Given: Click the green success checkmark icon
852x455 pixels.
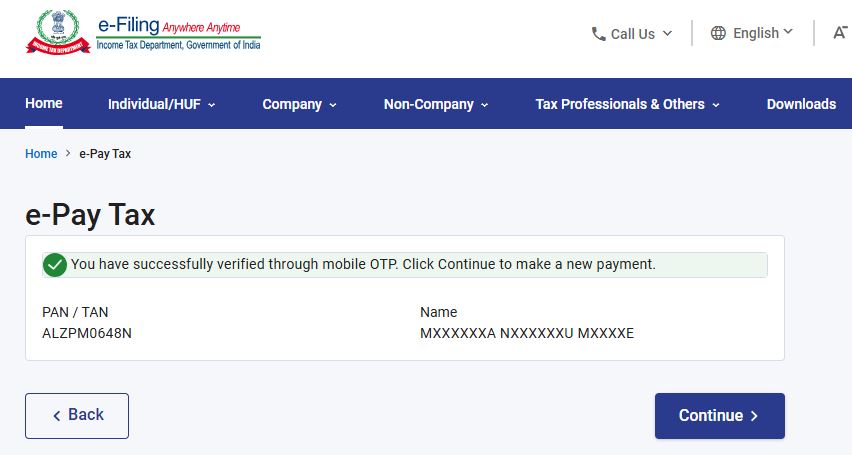Looking at the screenshot, I should click(x=55, y=265).
